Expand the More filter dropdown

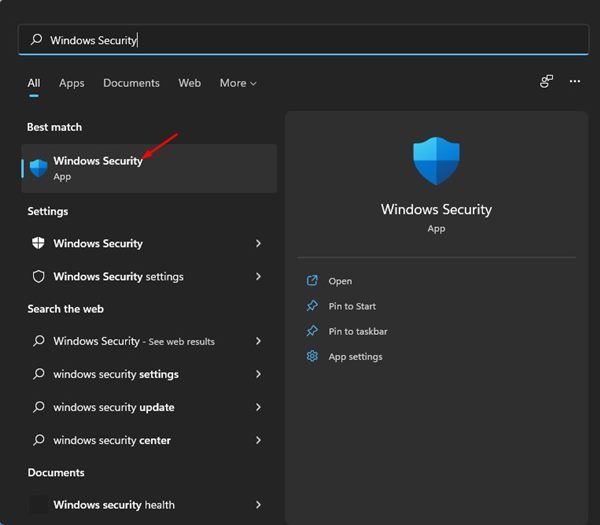pos(238,83)
